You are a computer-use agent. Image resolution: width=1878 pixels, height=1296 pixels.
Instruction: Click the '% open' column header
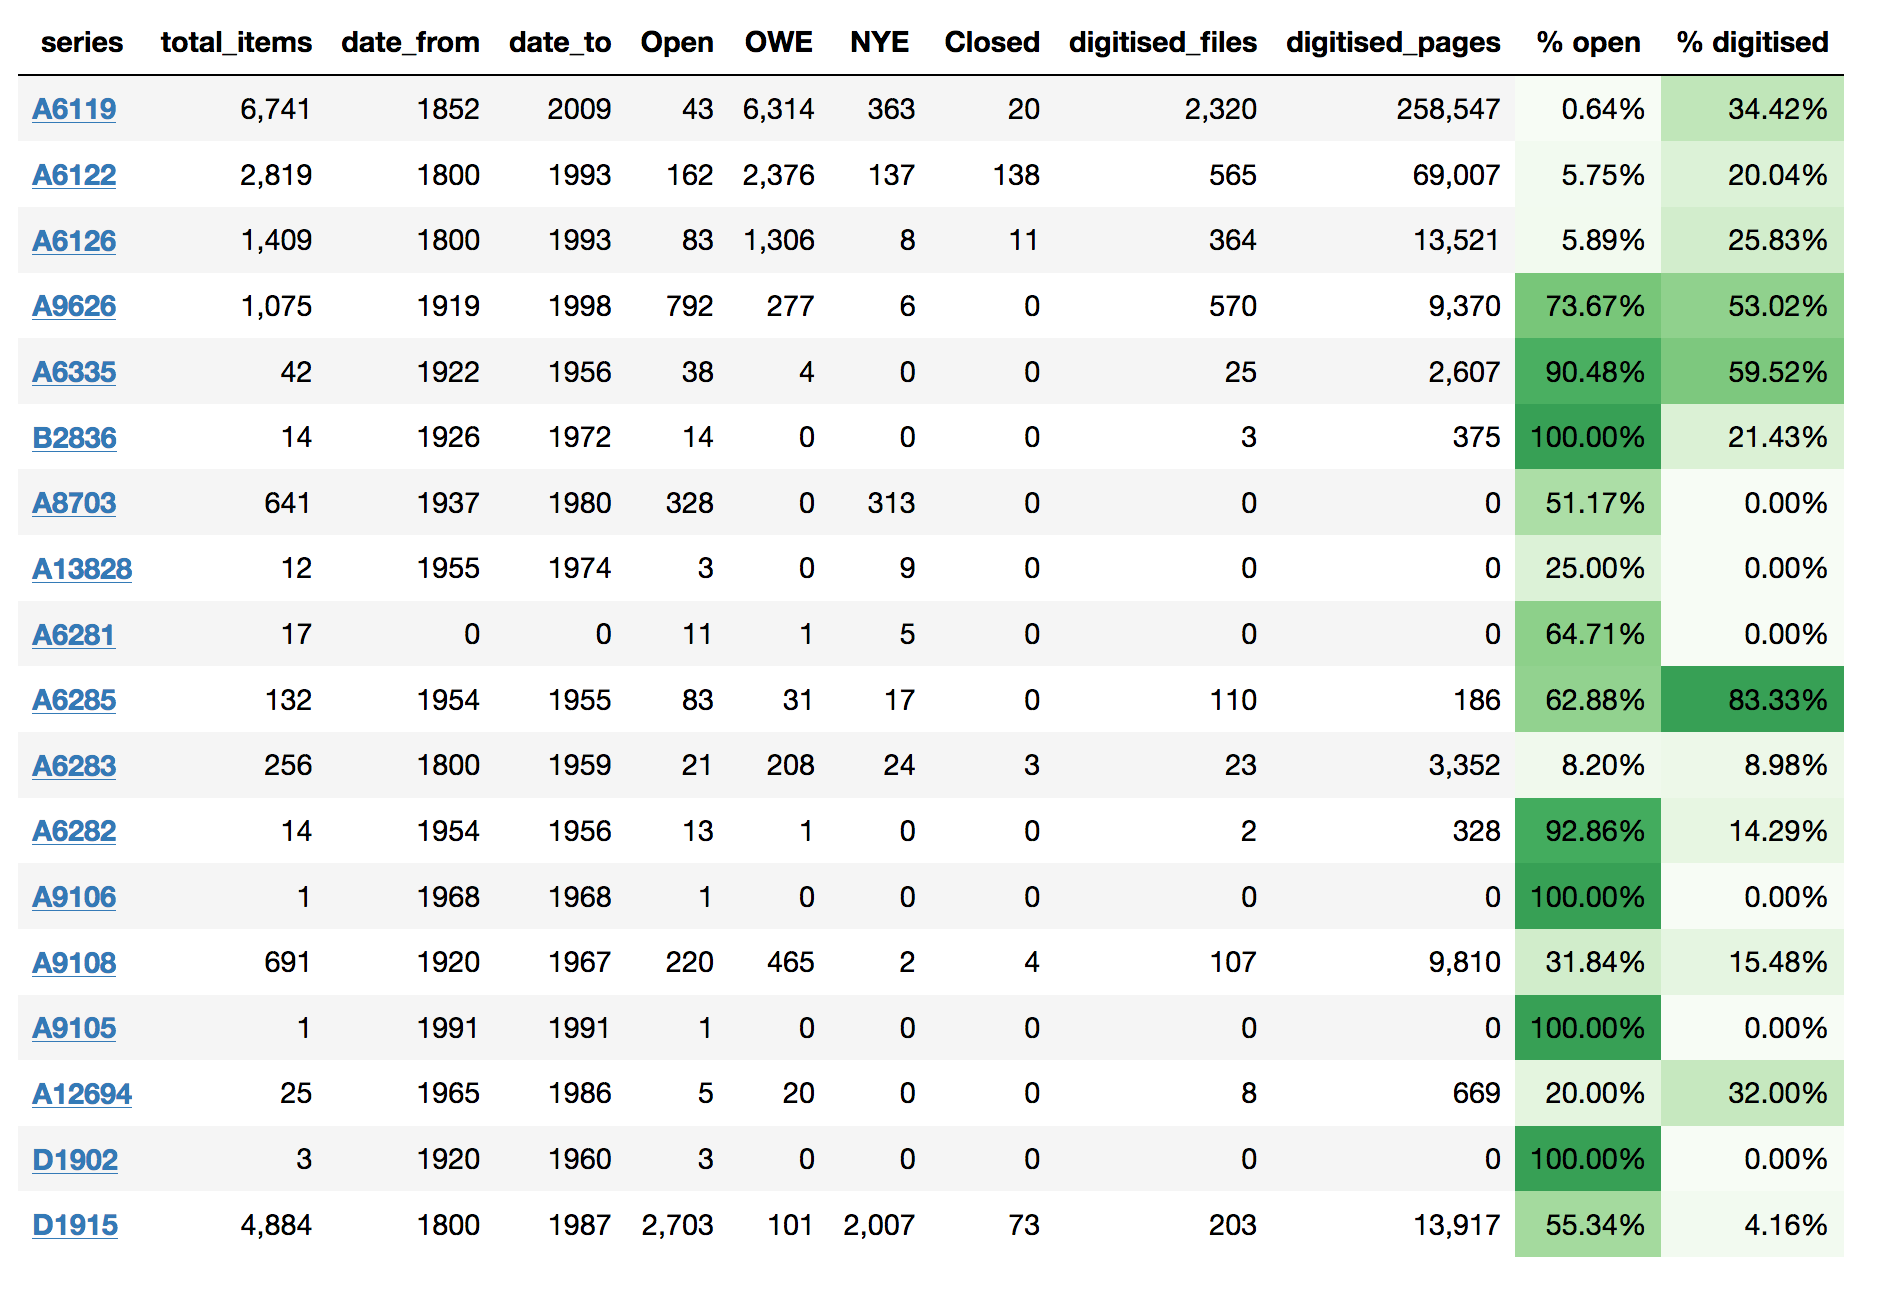click(x=1588, y=42)
